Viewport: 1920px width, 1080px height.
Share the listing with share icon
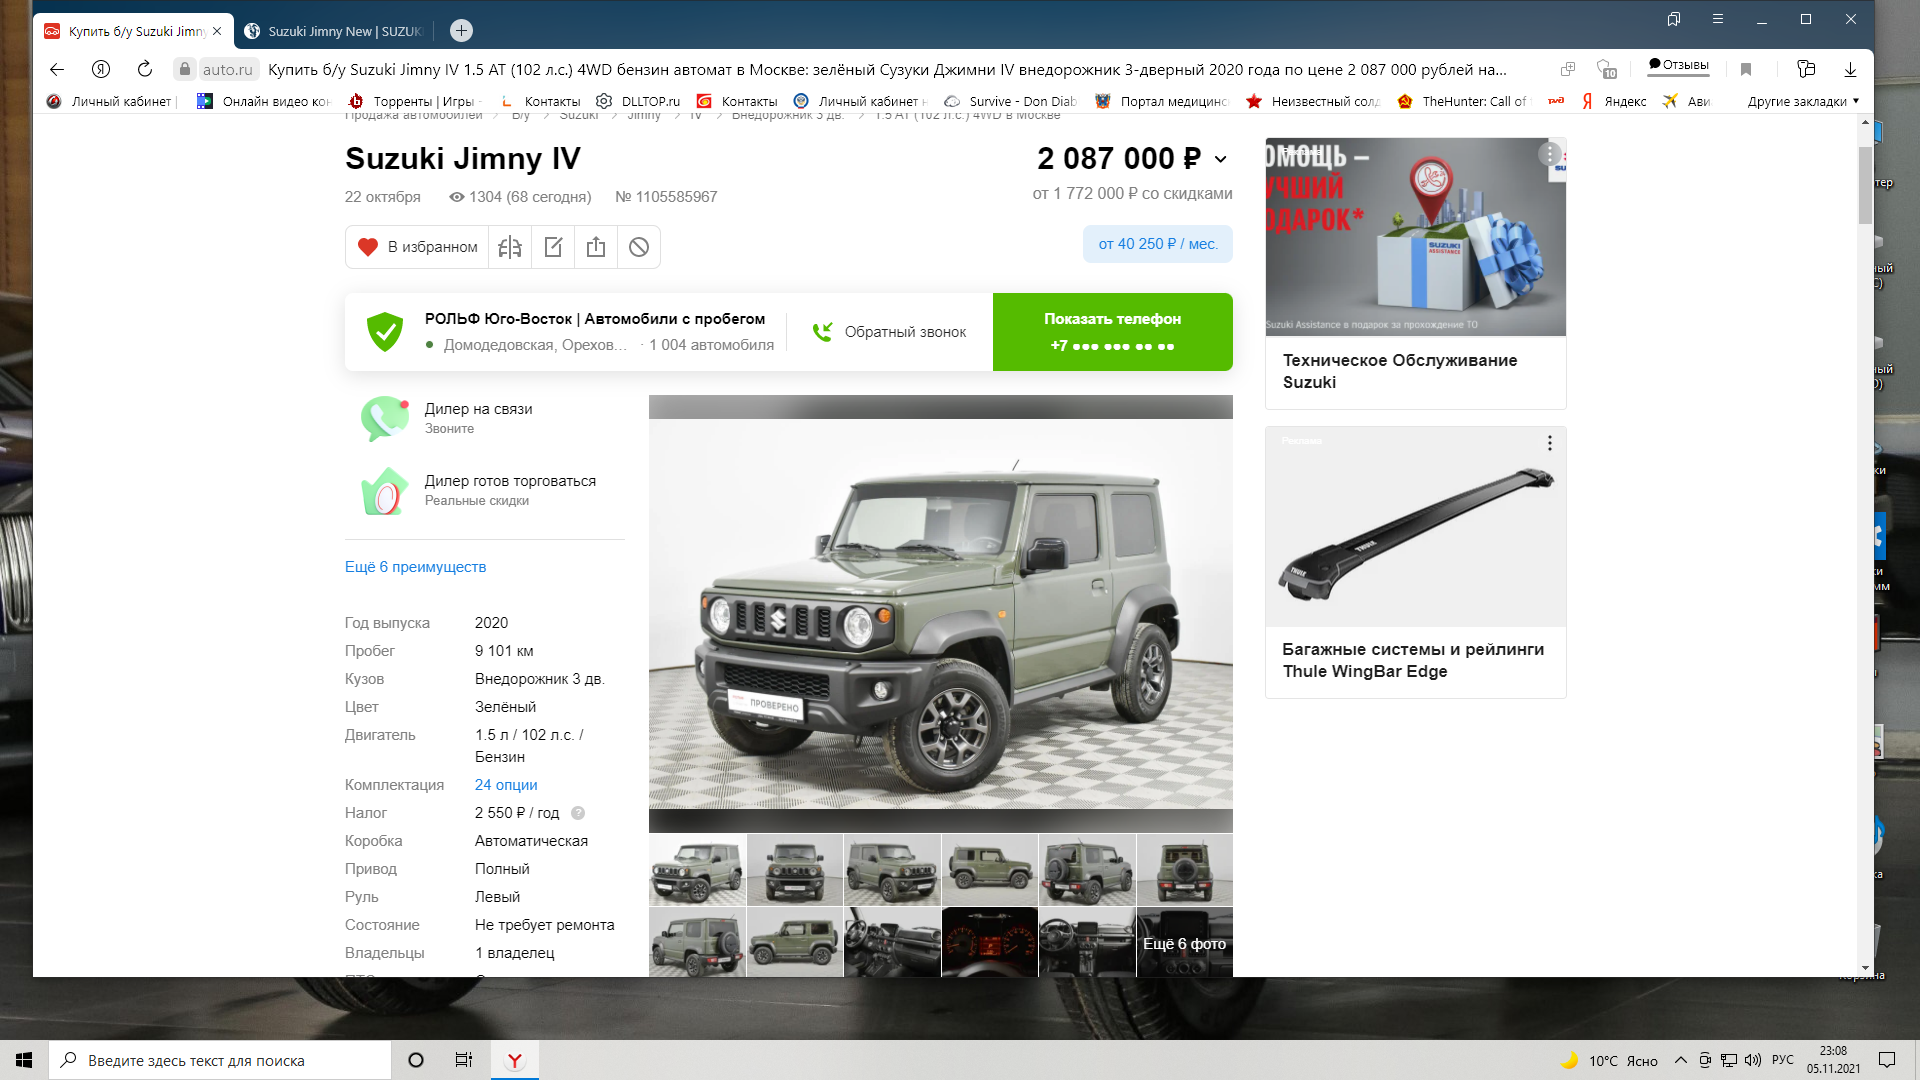pyautogui.click(x=596, y=247)
